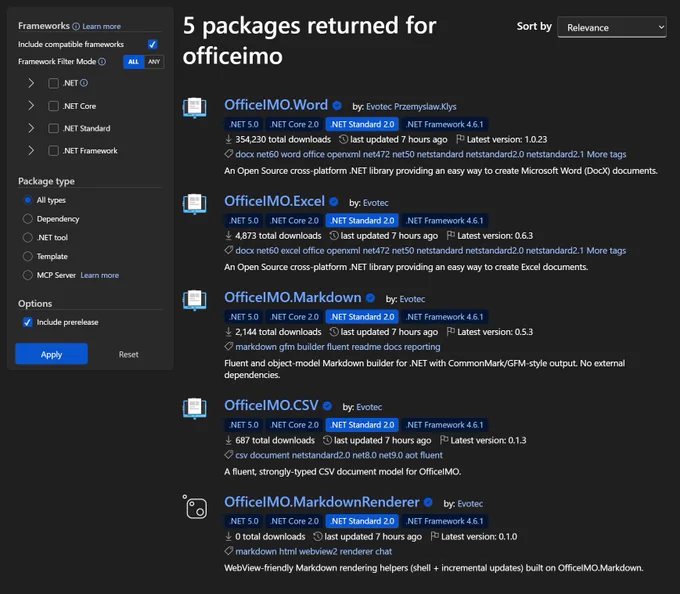The width and height of the screenshot is (680, 594).
Task: Open Learn more link beside MCP Server
Action: pyautogui.click(x=99, y=275)
